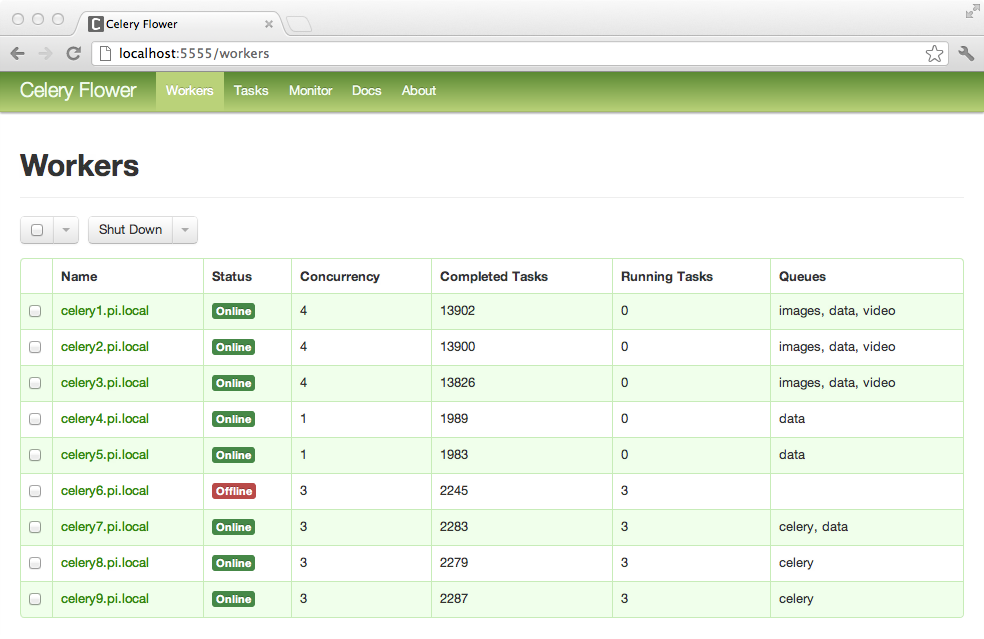Open the Monitor tab
Viewport: 984px width, 639px height.
pyautogui.click(x=310, y=90)
